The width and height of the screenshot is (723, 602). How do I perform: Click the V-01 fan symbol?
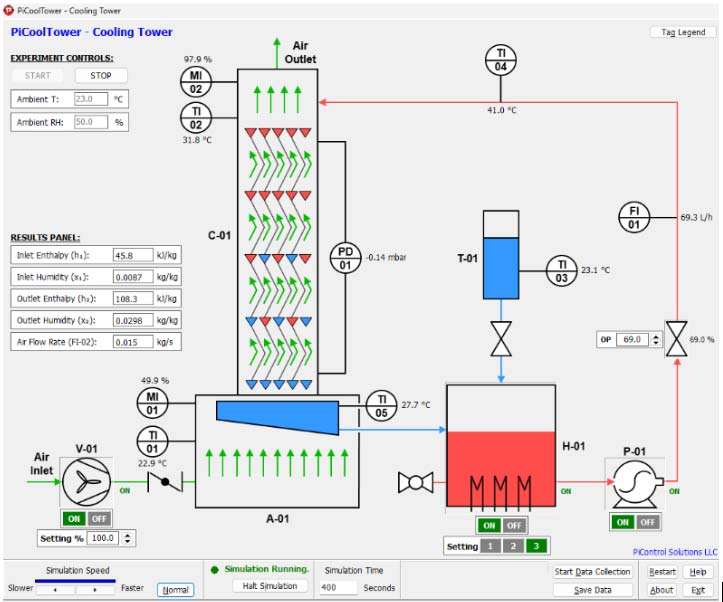(x=86, y=482)
